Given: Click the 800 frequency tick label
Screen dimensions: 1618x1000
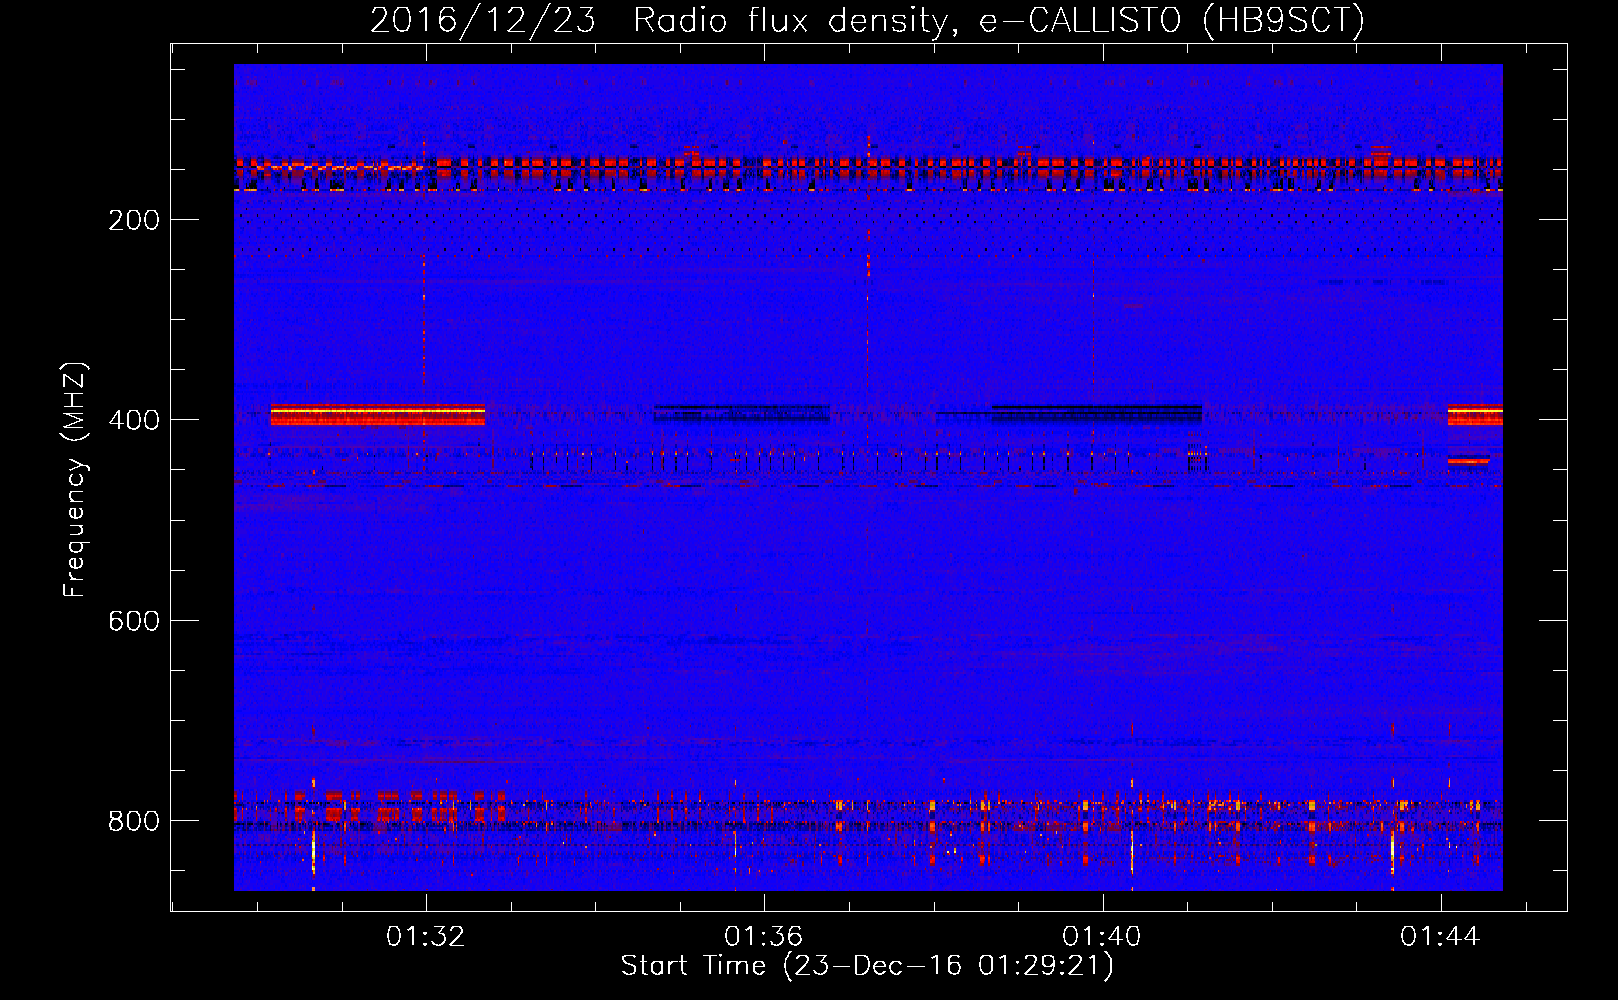Looking at the screenshot, I should pyautogui.click(x=134, y=821).
